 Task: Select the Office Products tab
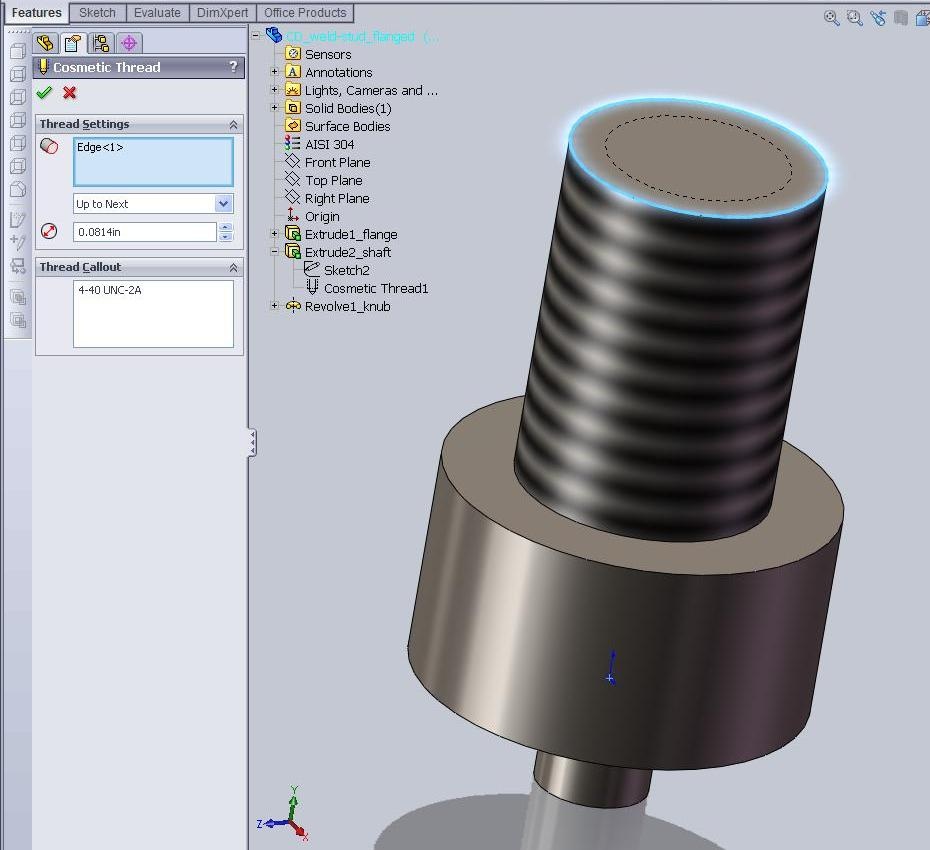(x=305, y=12)
